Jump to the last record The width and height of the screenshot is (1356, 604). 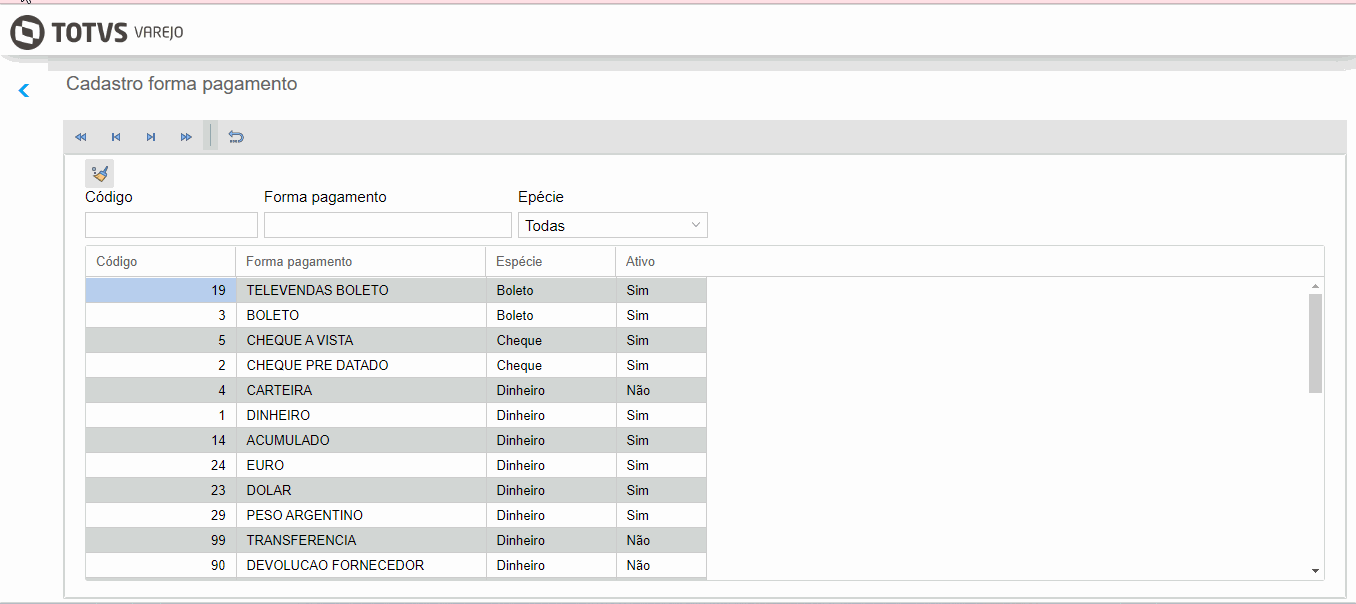click(186, 137)
